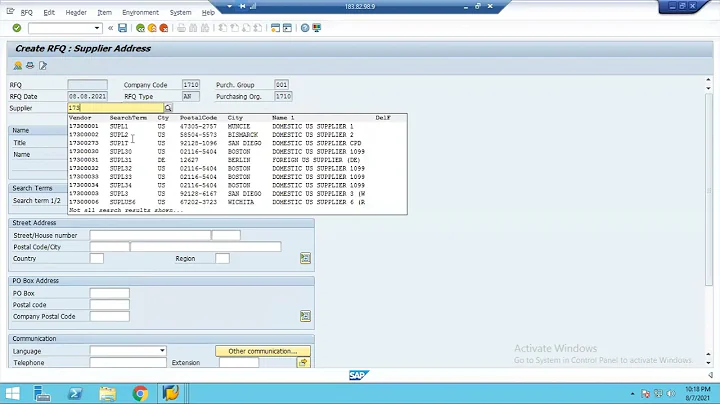Click the PO Box Address expand details icon

305,316
